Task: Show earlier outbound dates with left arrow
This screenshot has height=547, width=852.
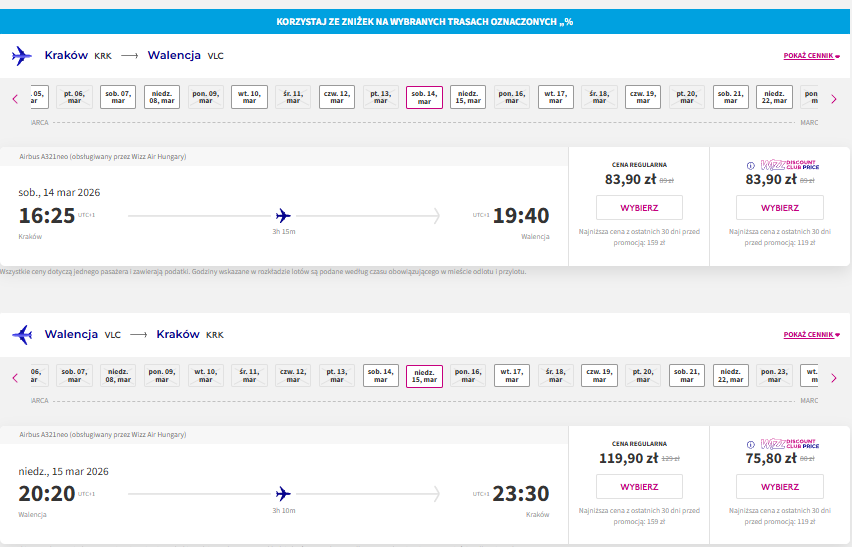Action: point(15,99)
